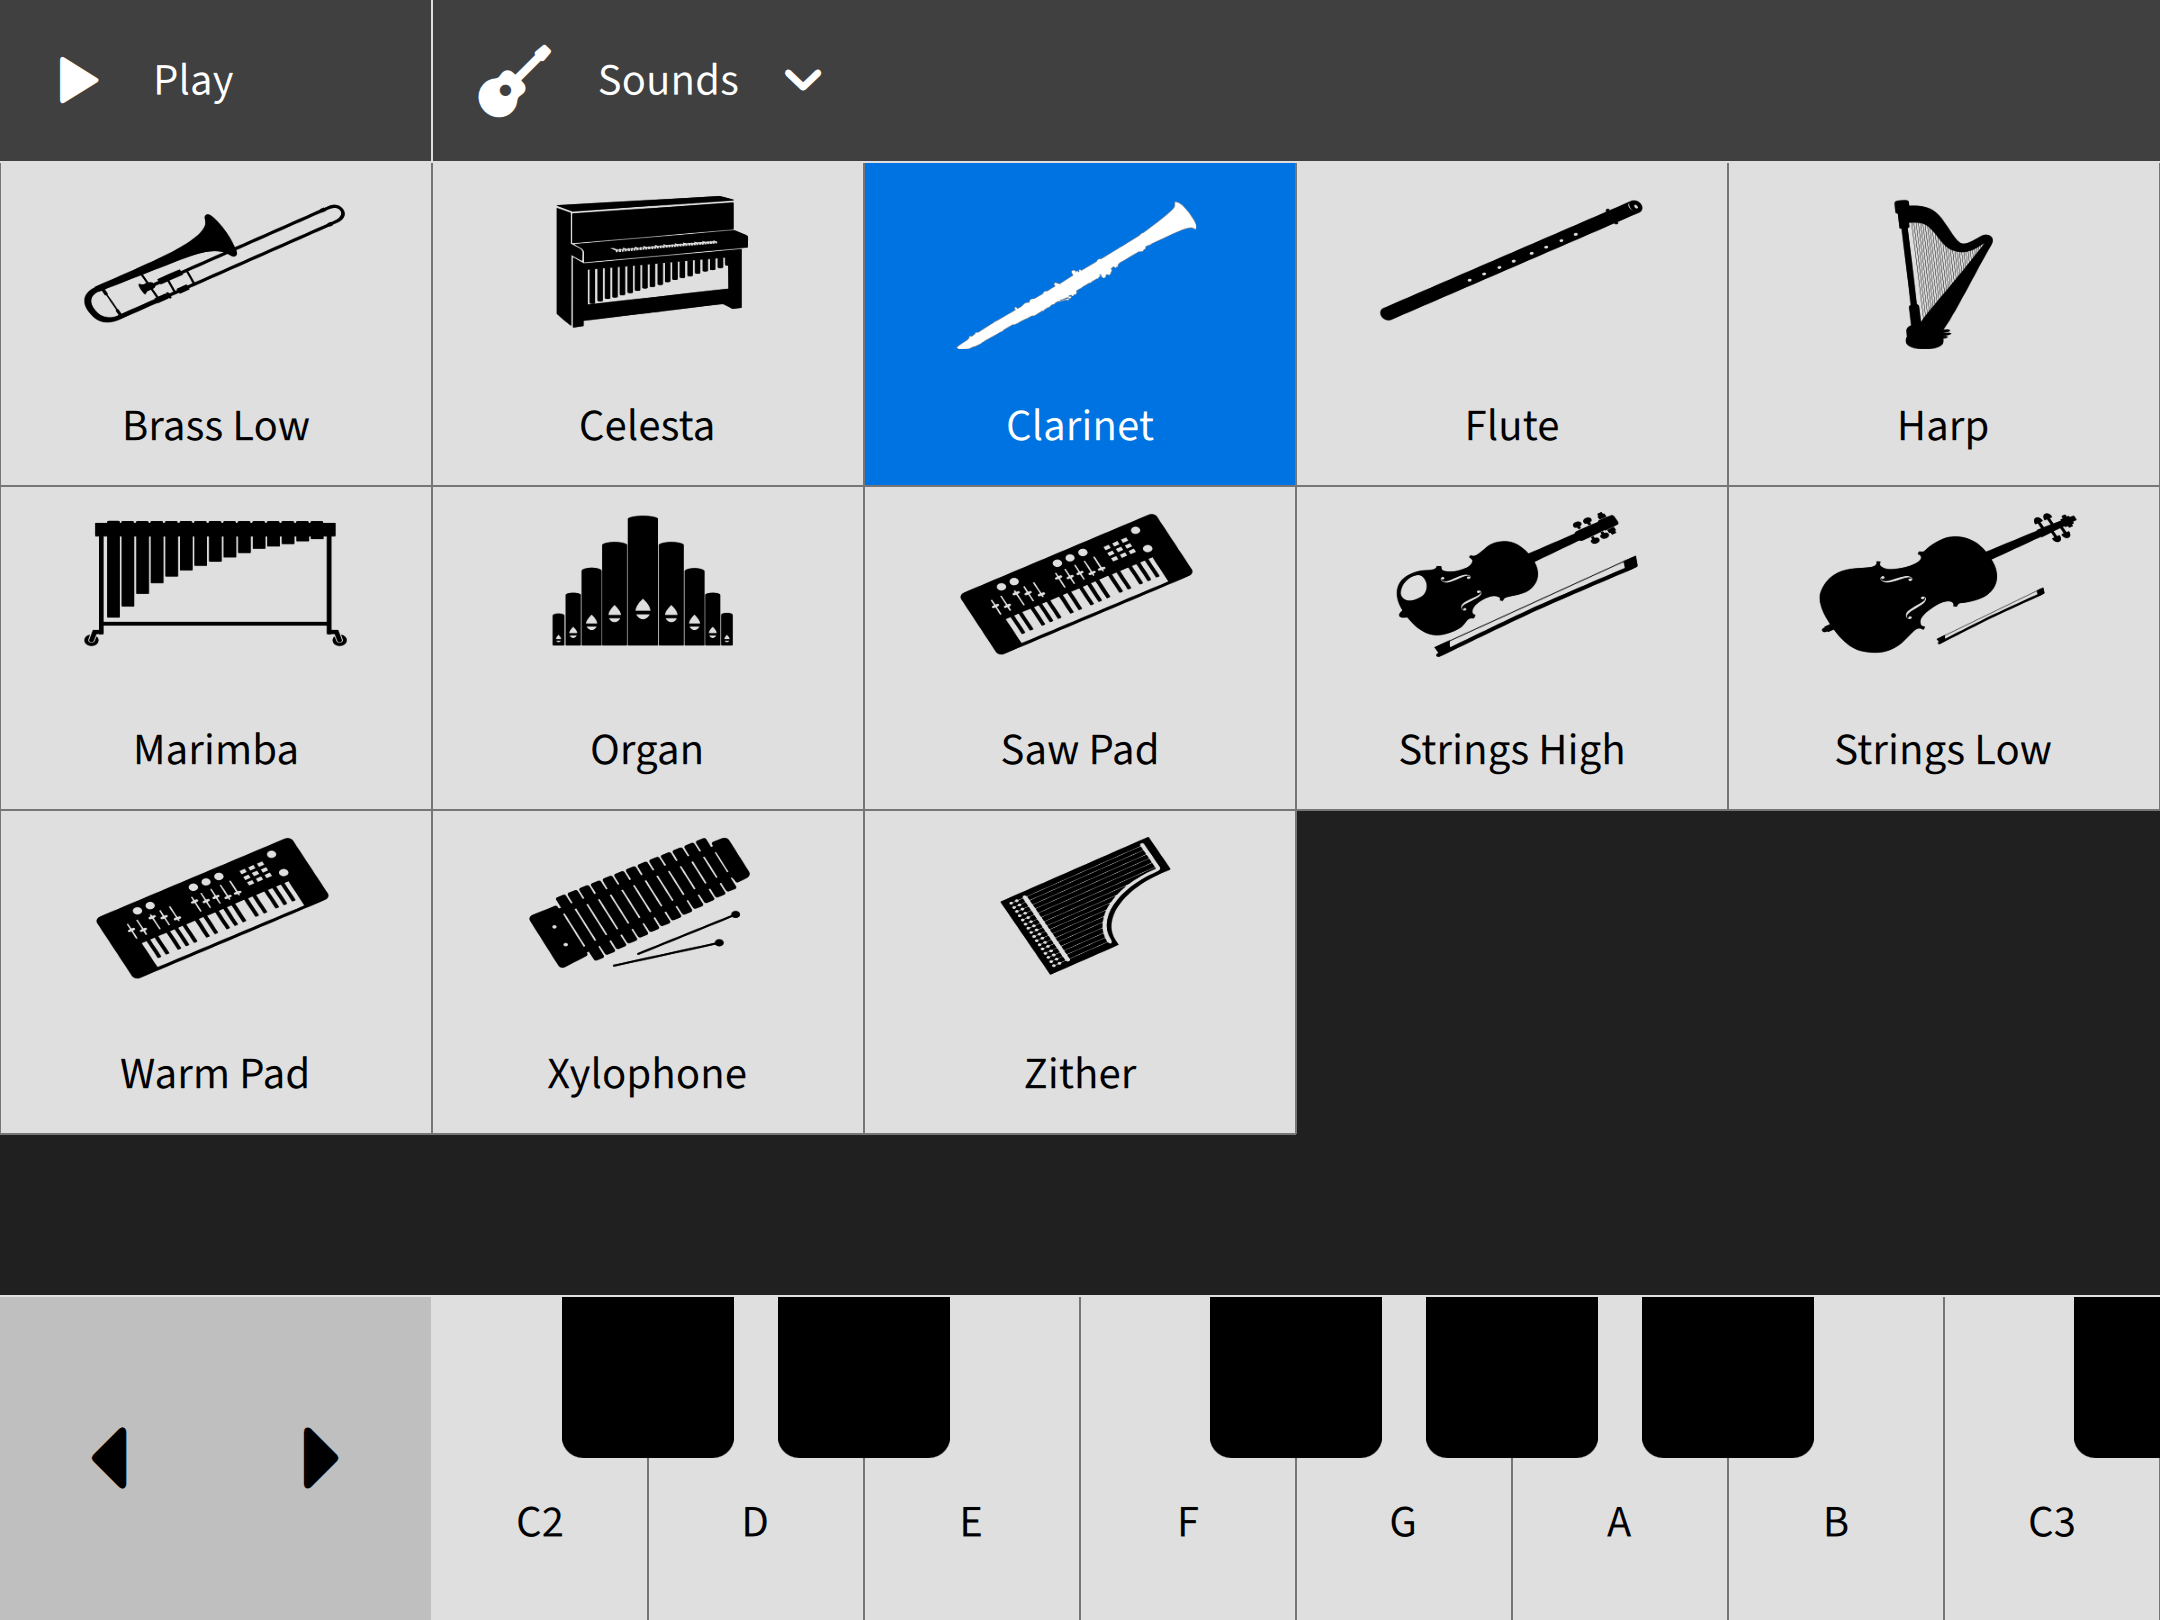Select the Xylophone instrument

point(647,972)
